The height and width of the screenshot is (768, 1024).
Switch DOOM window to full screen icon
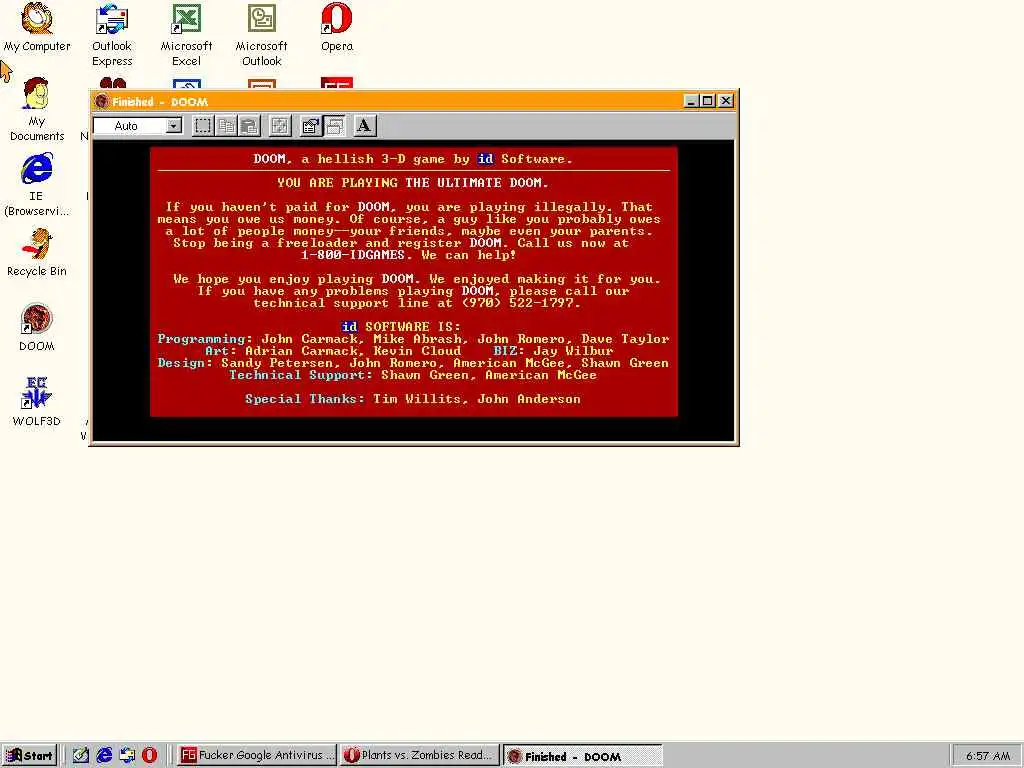[x=280, y=125]
